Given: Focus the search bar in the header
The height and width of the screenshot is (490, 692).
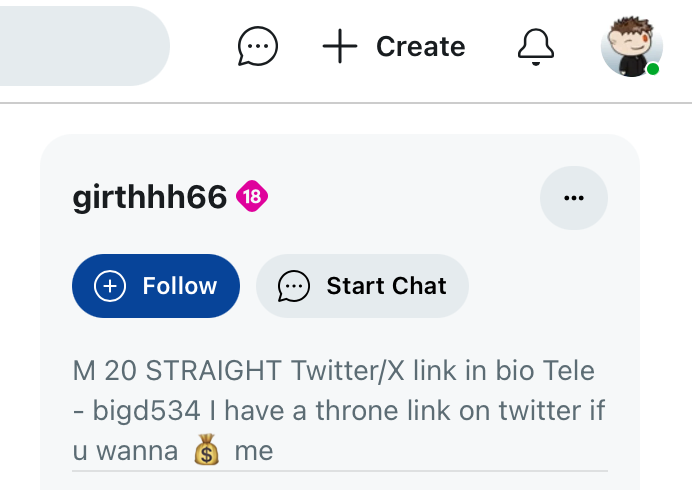Looking at the screenshot, I should [85, 46].
